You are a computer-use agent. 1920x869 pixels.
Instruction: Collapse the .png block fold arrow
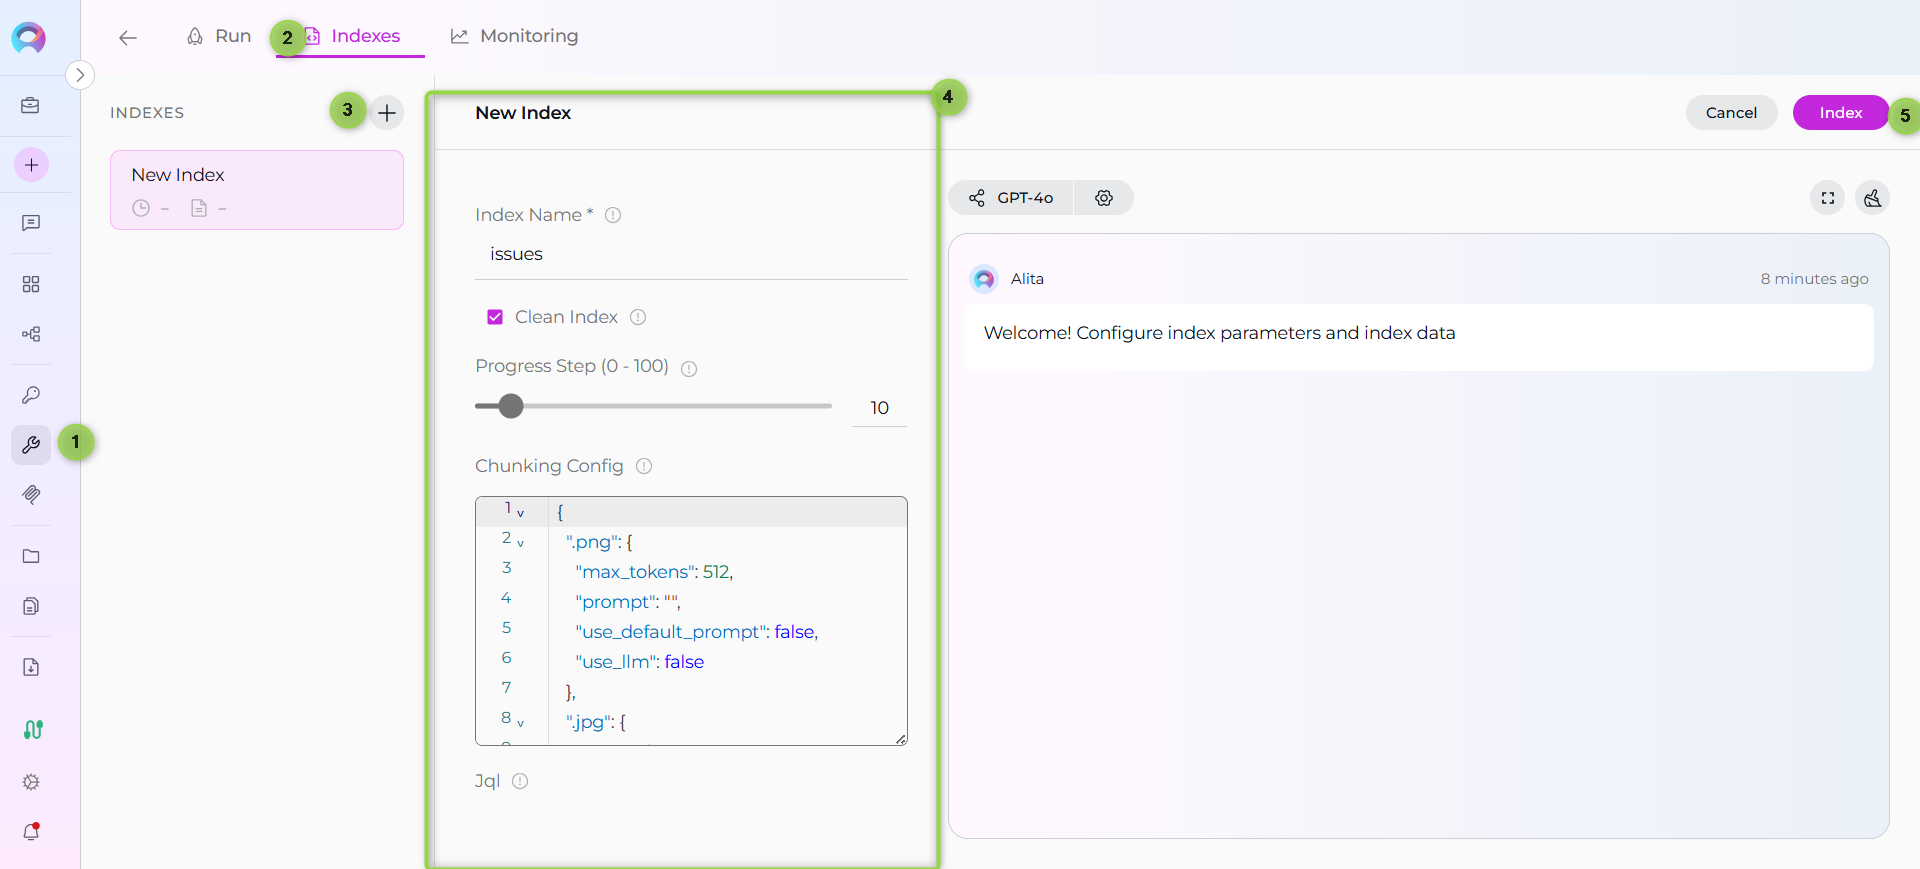click(520, 543)
